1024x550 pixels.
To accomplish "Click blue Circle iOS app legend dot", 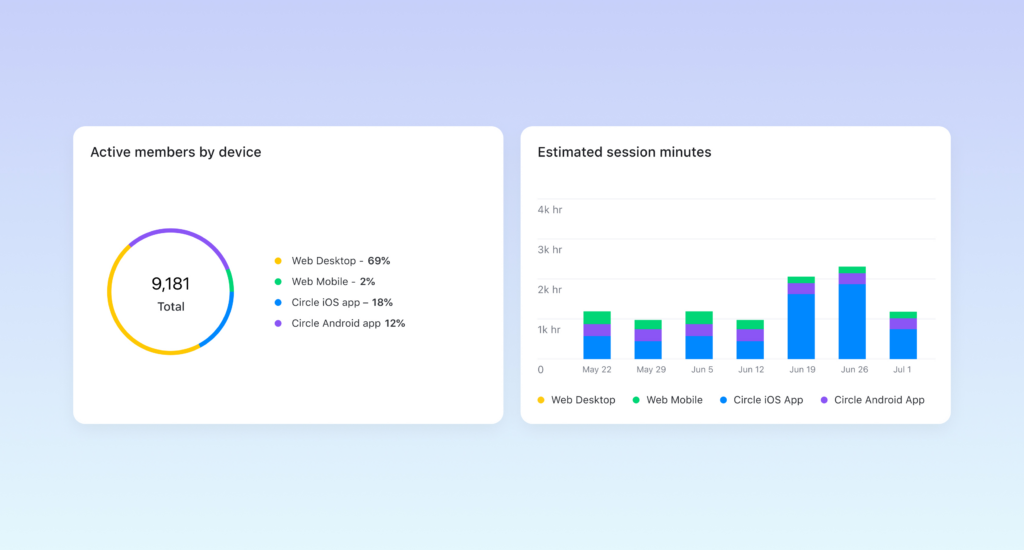I will 278,302.
